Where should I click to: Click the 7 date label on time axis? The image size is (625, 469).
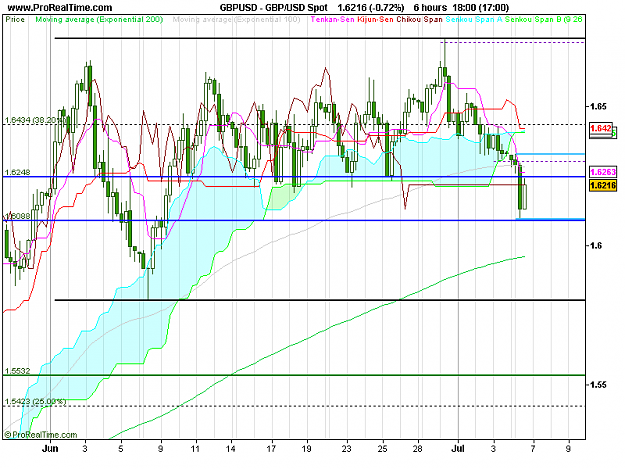533,449
